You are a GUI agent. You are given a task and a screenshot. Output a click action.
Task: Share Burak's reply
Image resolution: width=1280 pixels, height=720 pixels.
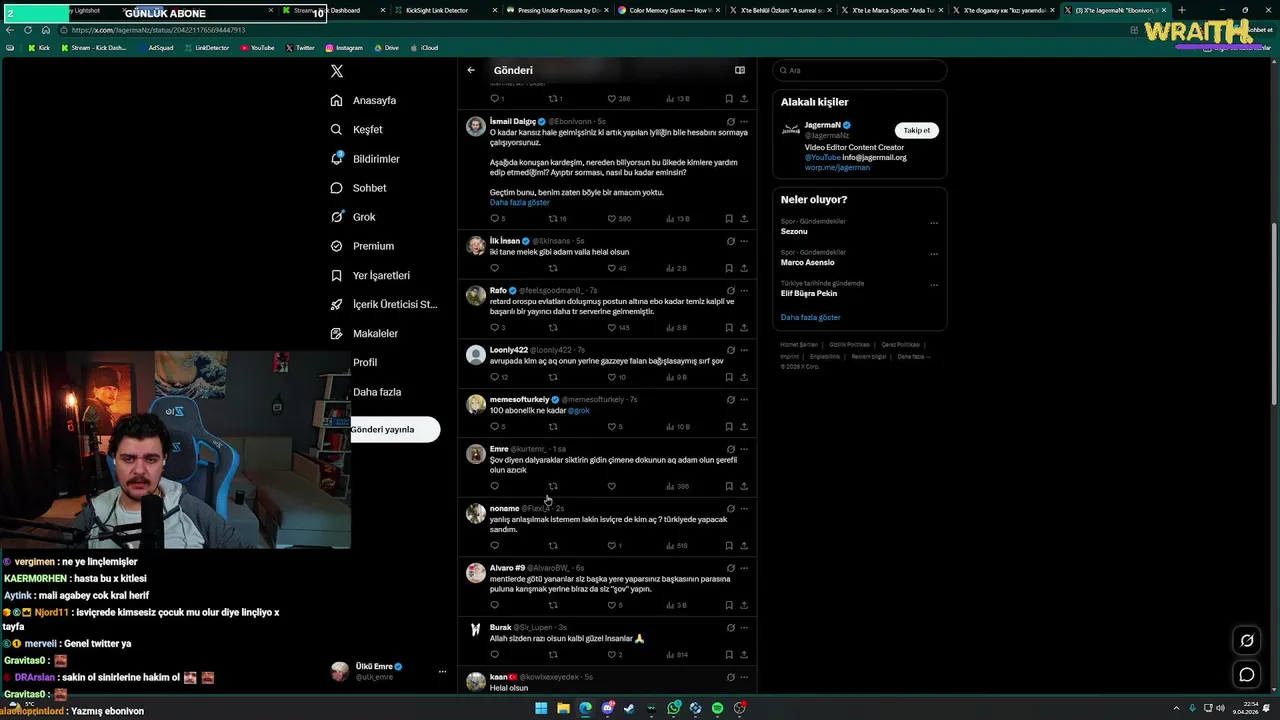click(744, 655)
